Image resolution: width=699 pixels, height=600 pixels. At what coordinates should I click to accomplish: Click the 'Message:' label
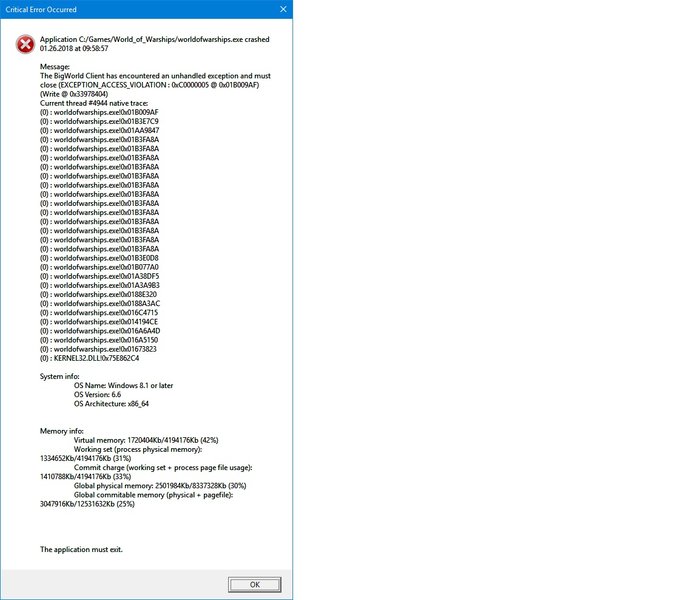pyautogui.click(x=55, y=67)
